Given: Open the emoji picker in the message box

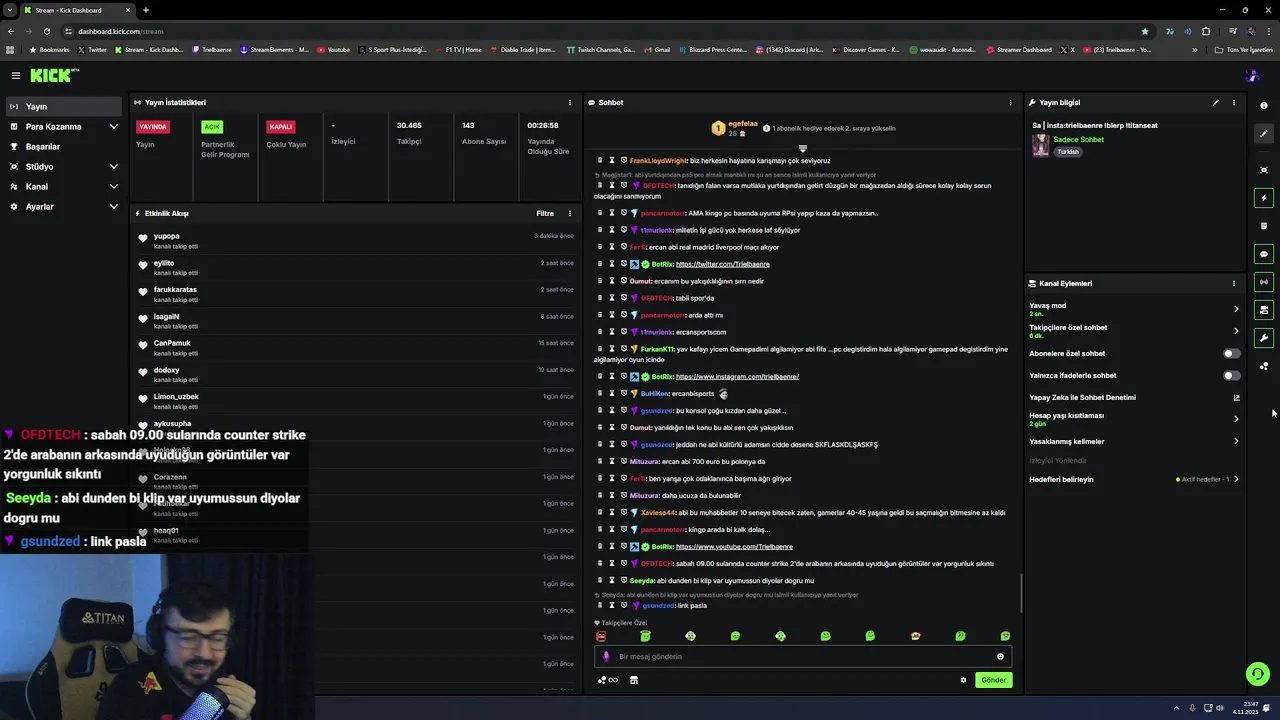Looking at the screenshot, I should pyautogui.click(x=1000, y=657).
